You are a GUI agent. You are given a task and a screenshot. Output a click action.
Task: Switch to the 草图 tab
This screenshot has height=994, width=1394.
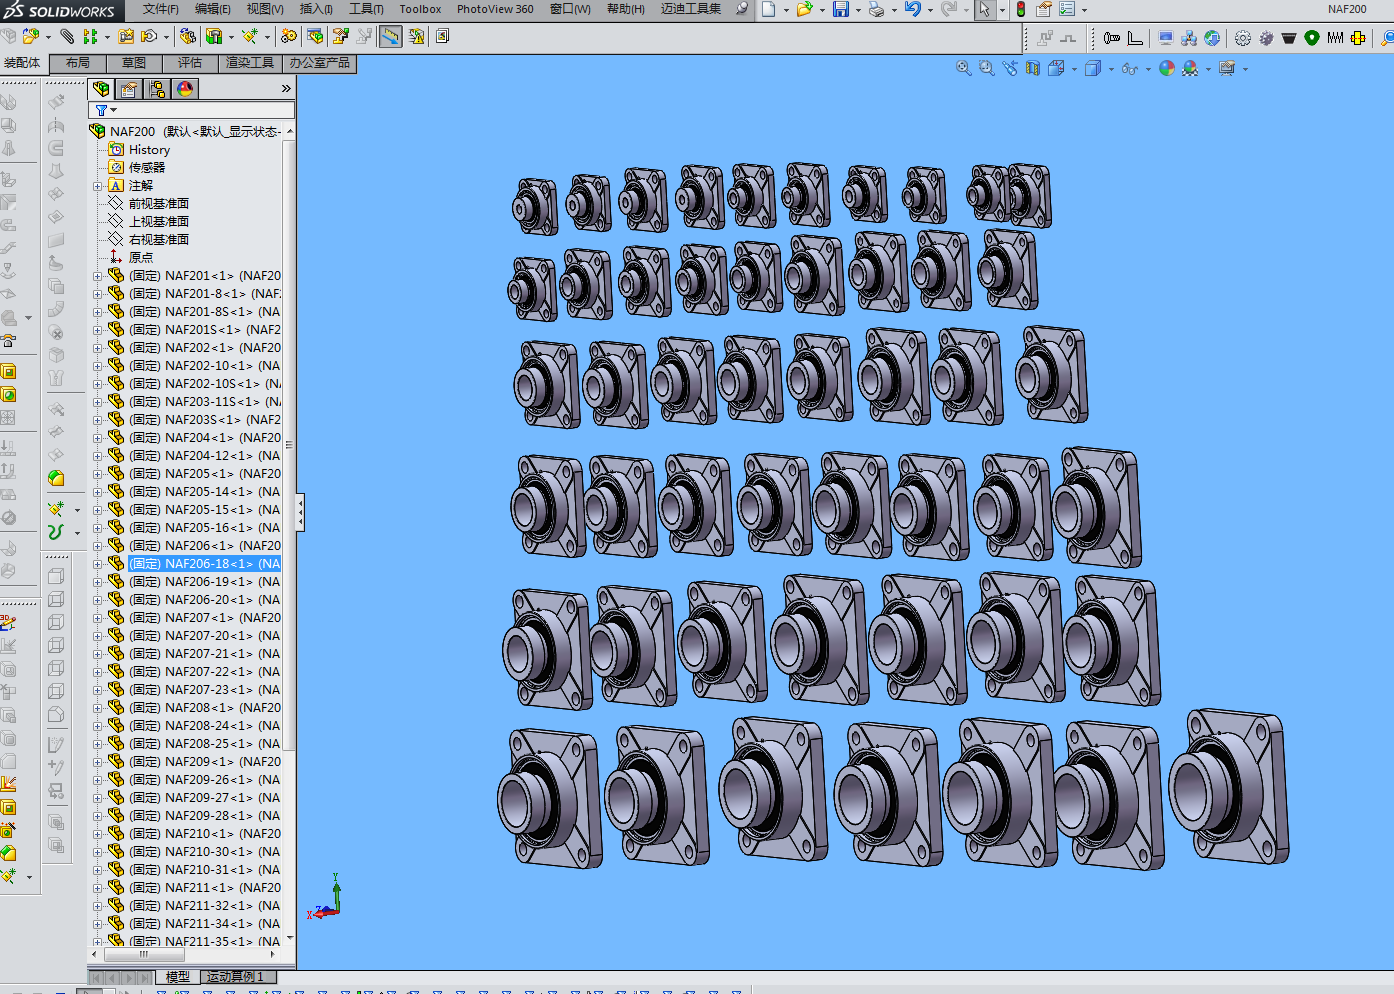(x=134, y=63)
